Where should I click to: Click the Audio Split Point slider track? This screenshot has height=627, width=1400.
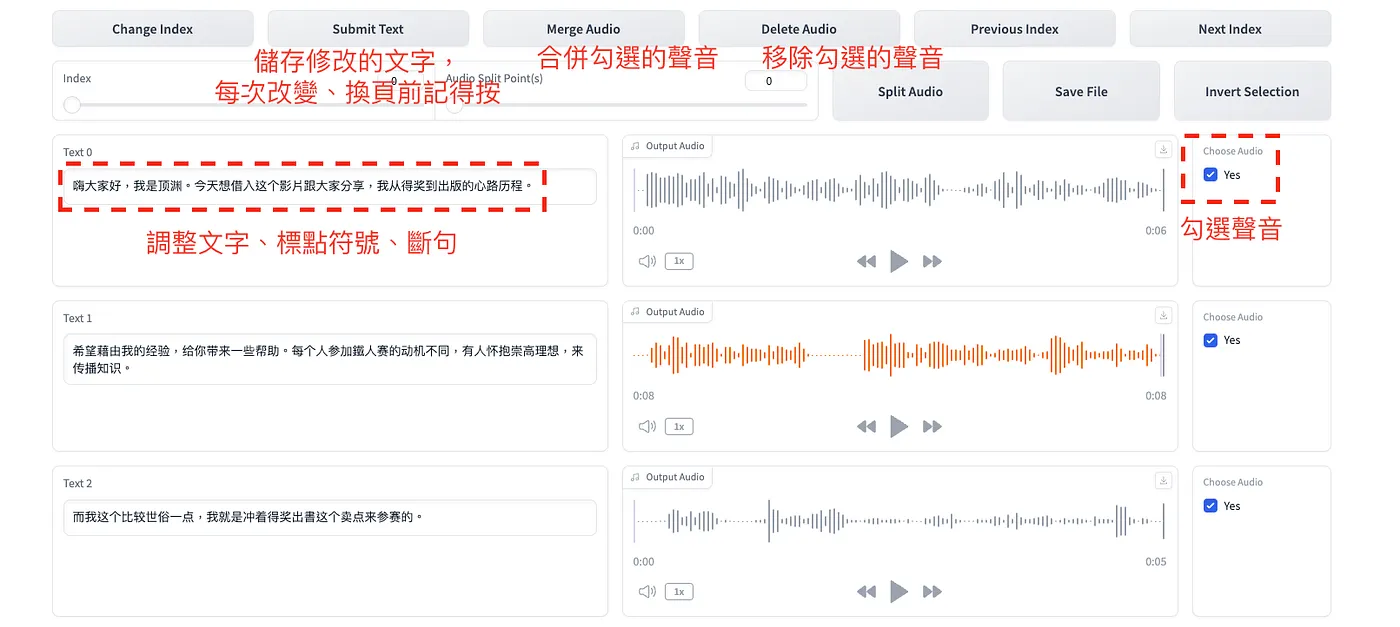(626, 105)
